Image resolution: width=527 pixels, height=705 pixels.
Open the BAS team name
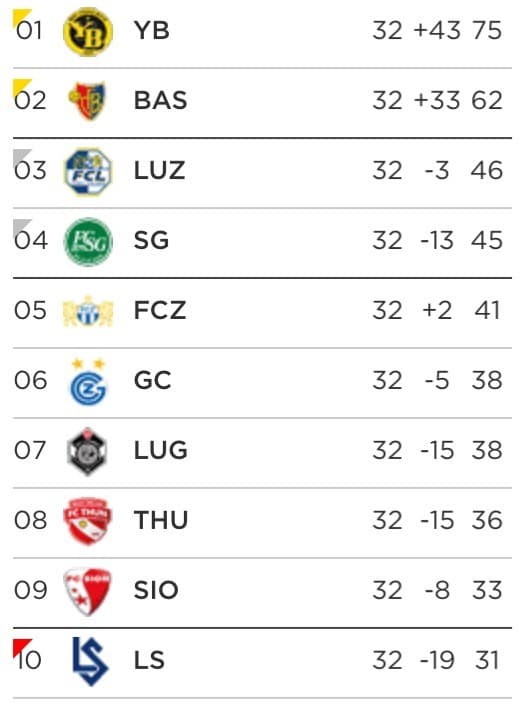161,100
